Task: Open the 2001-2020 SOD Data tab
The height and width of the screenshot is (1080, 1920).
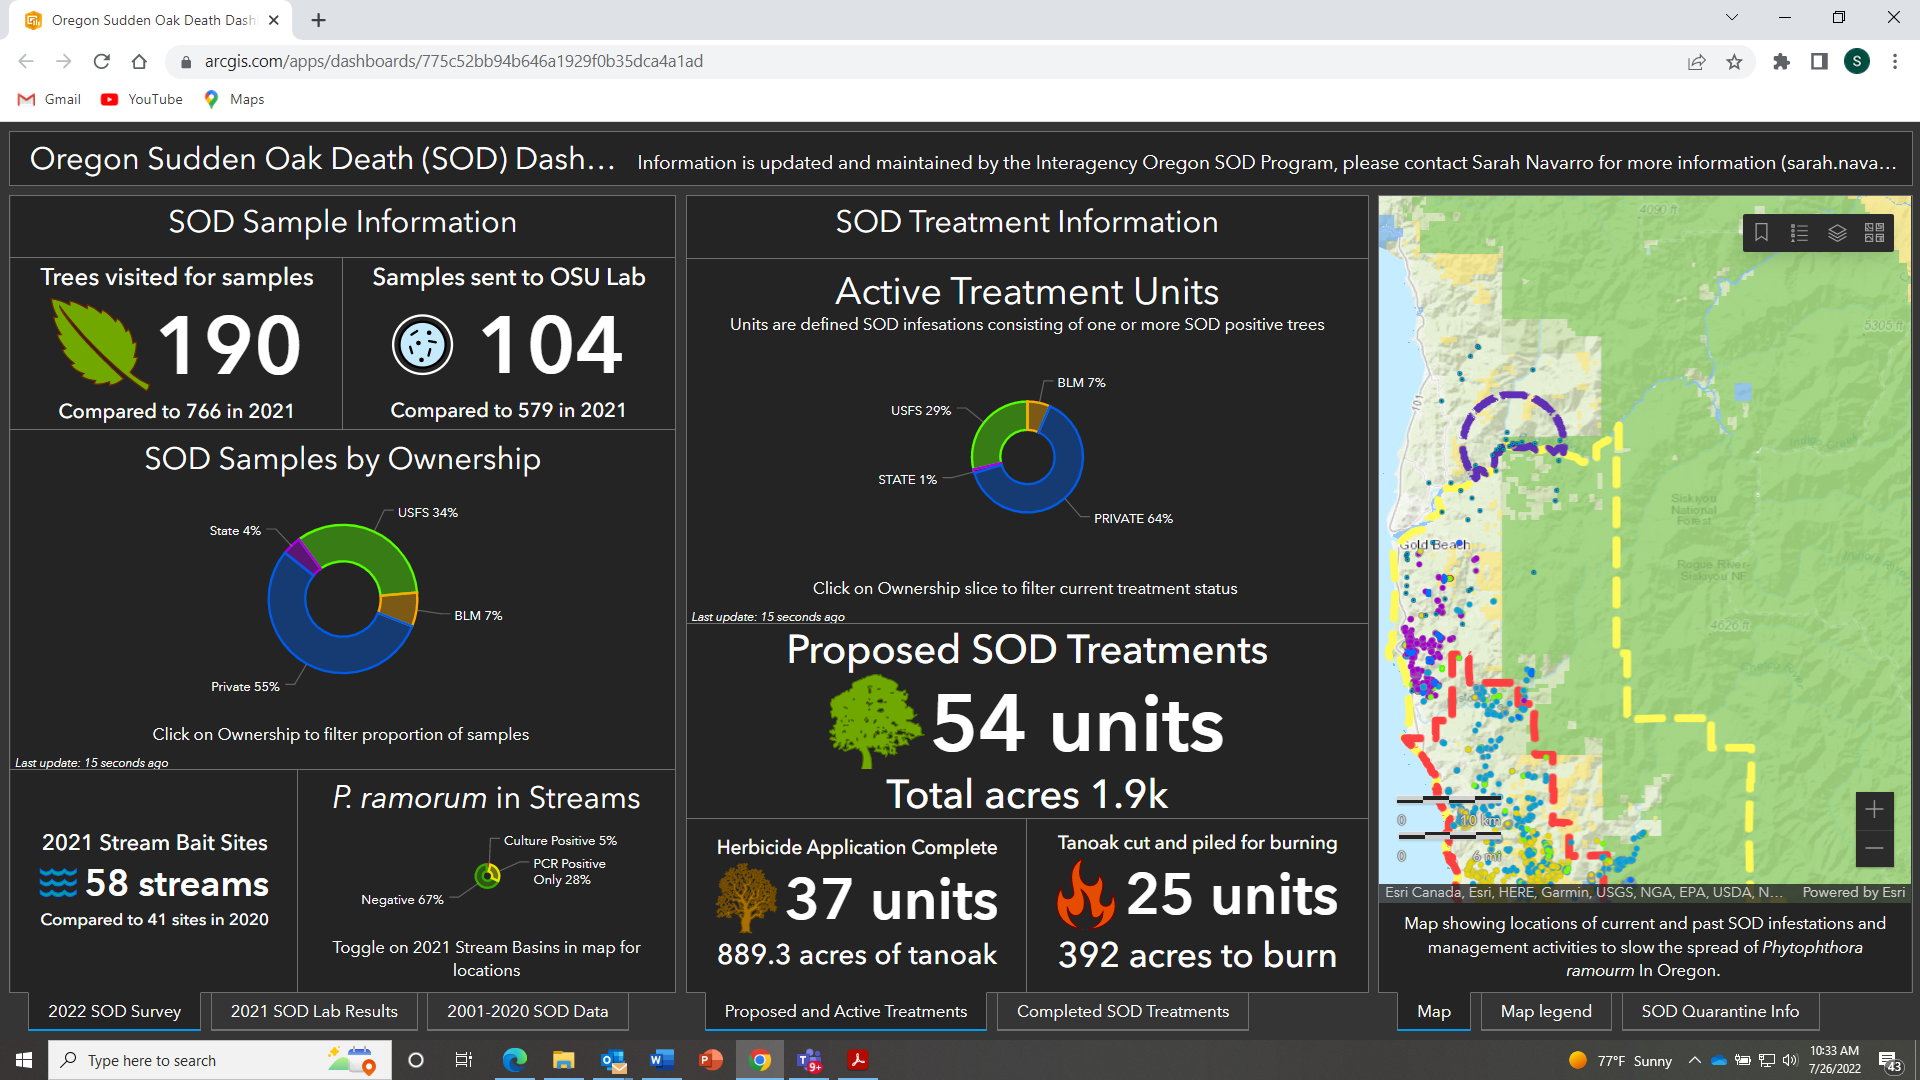Action: coord(527,1011)
